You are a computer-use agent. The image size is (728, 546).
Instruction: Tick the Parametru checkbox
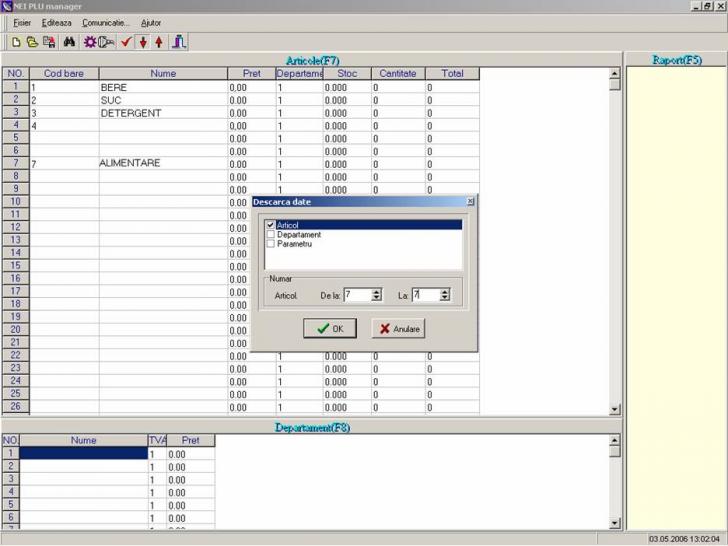tap(271, 243)
